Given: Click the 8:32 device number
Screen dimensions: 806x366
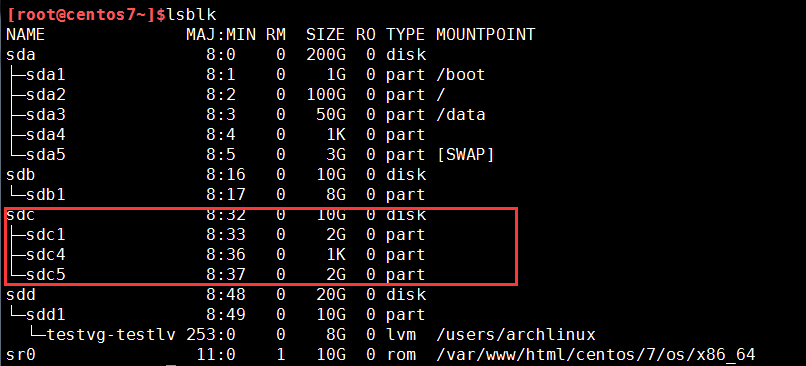Looking at the screenshot, I should click(226, 215).
